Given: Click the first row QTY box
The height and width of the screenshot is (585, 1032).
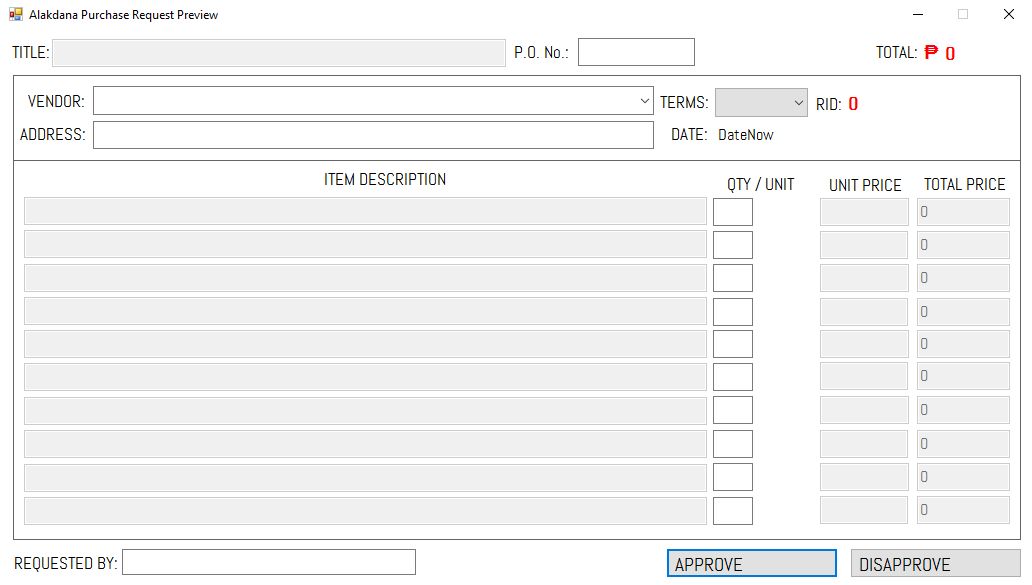Looking at the screenshot, I should point(733,212).
